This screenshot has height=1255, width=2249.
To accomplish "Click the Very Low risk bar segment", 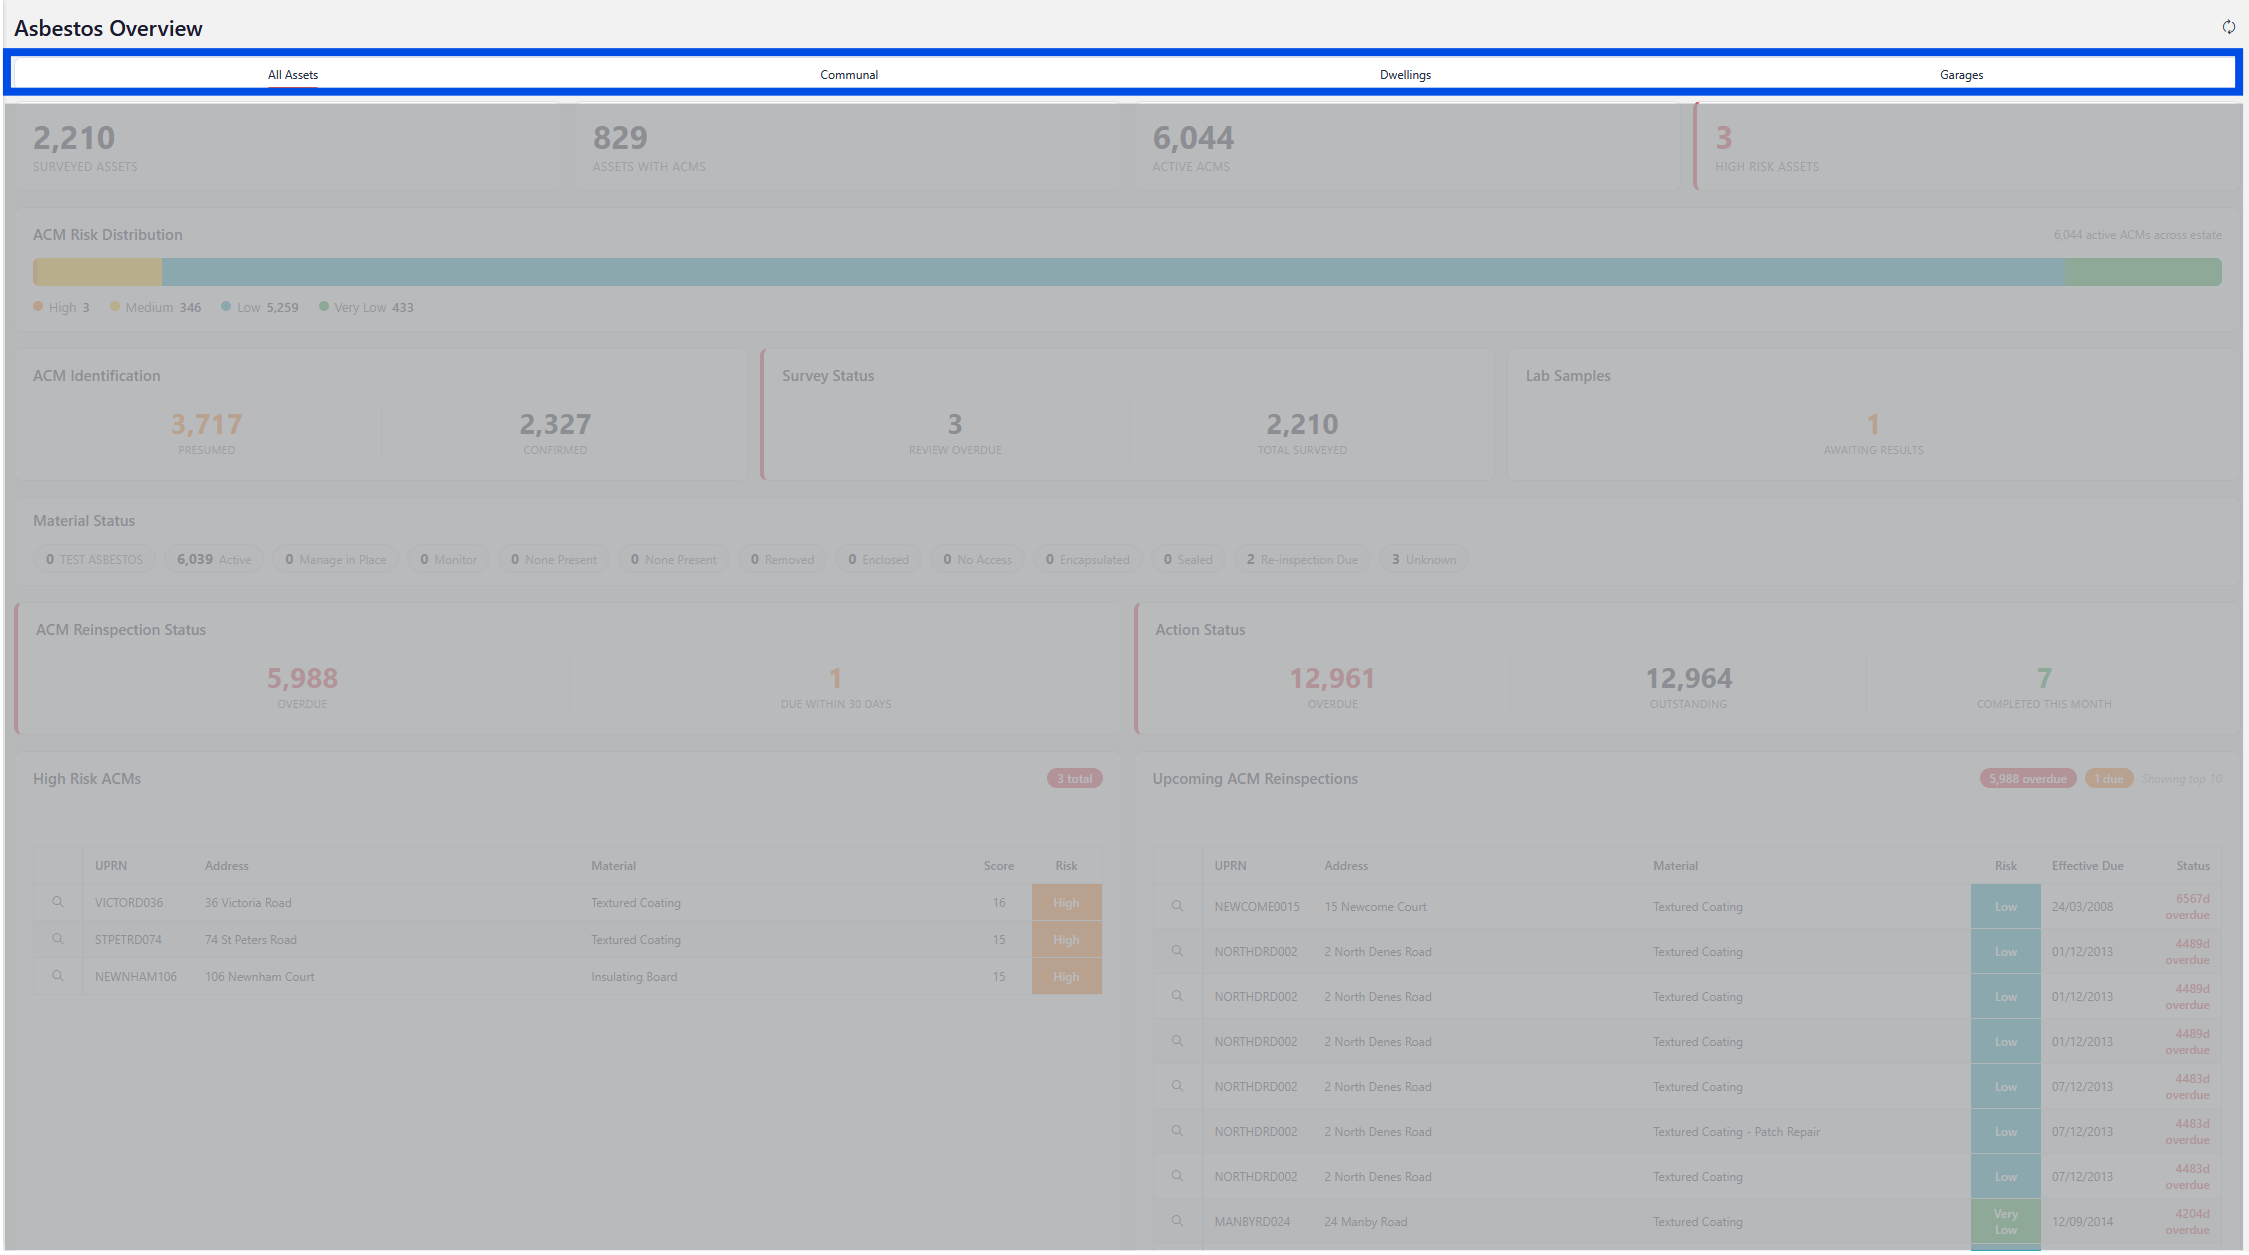I will (2143, 272).
